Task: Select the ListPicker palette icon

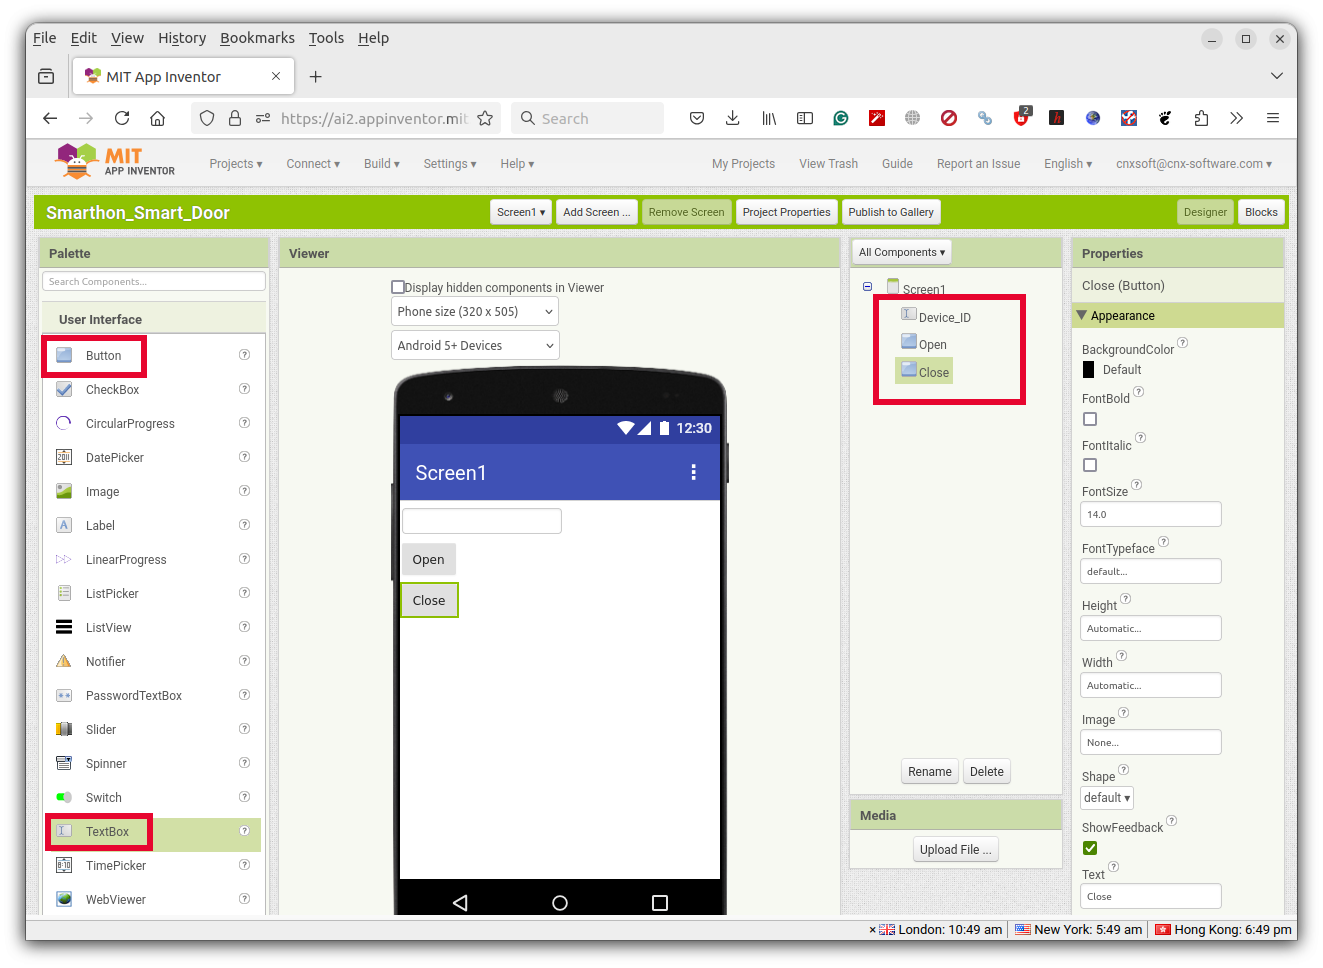Action: 64,593
